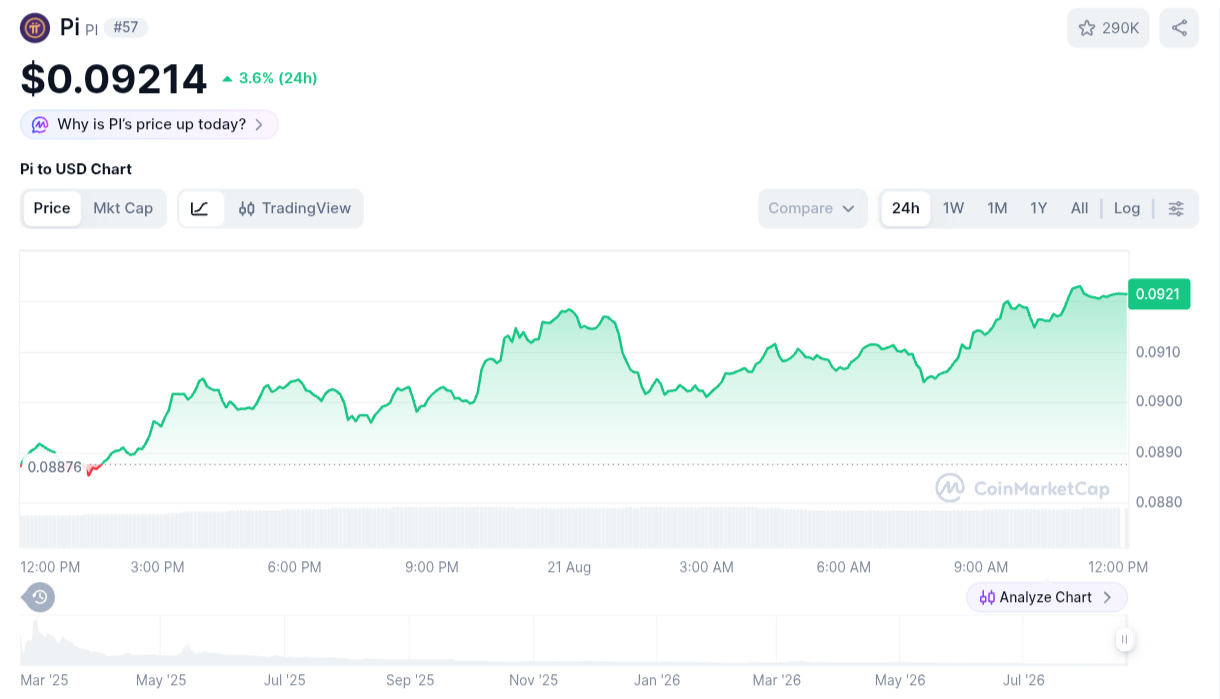Switch to the 1W timeframe tab
The height and width of the screenshot is (699, 1220).
pyautogui.click(x=953, y=208)
